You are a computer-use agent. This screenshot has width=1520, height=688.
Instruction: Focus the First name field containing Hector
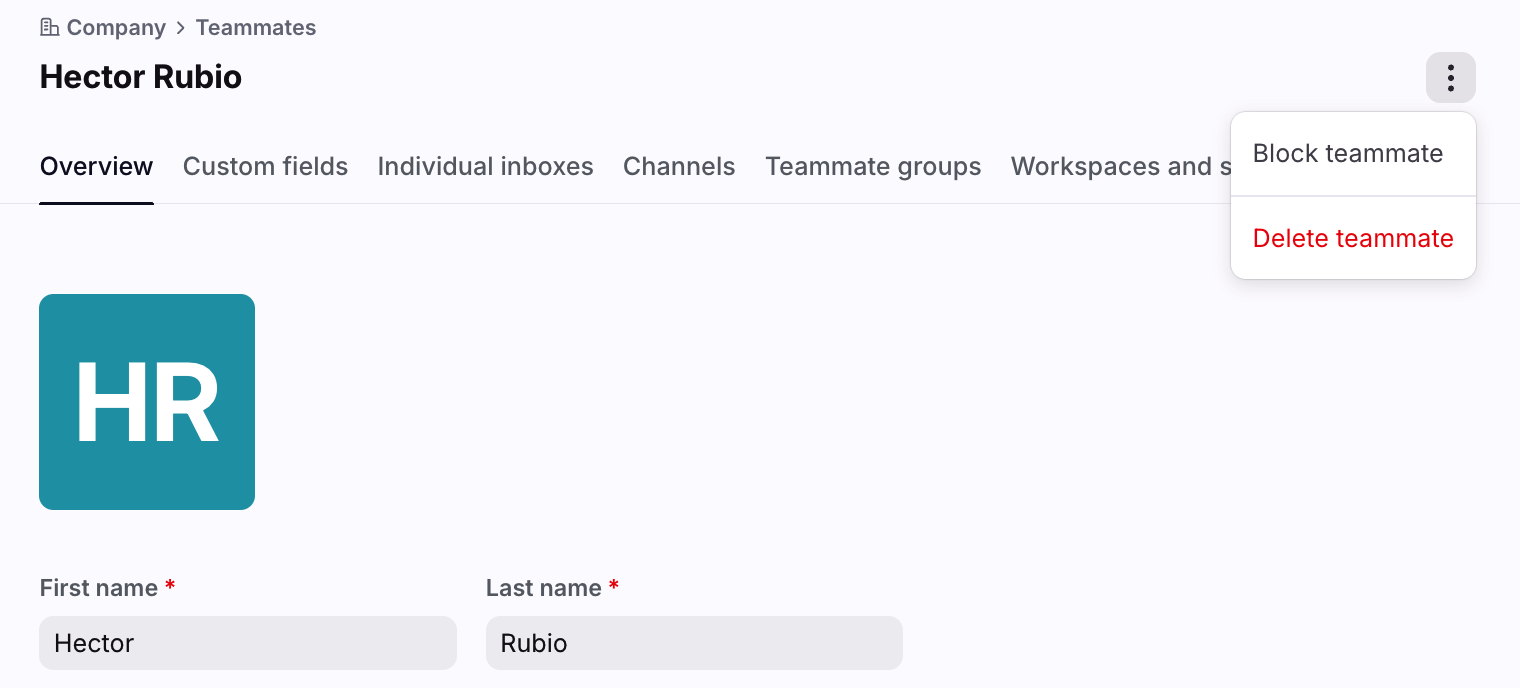point(248,643)
